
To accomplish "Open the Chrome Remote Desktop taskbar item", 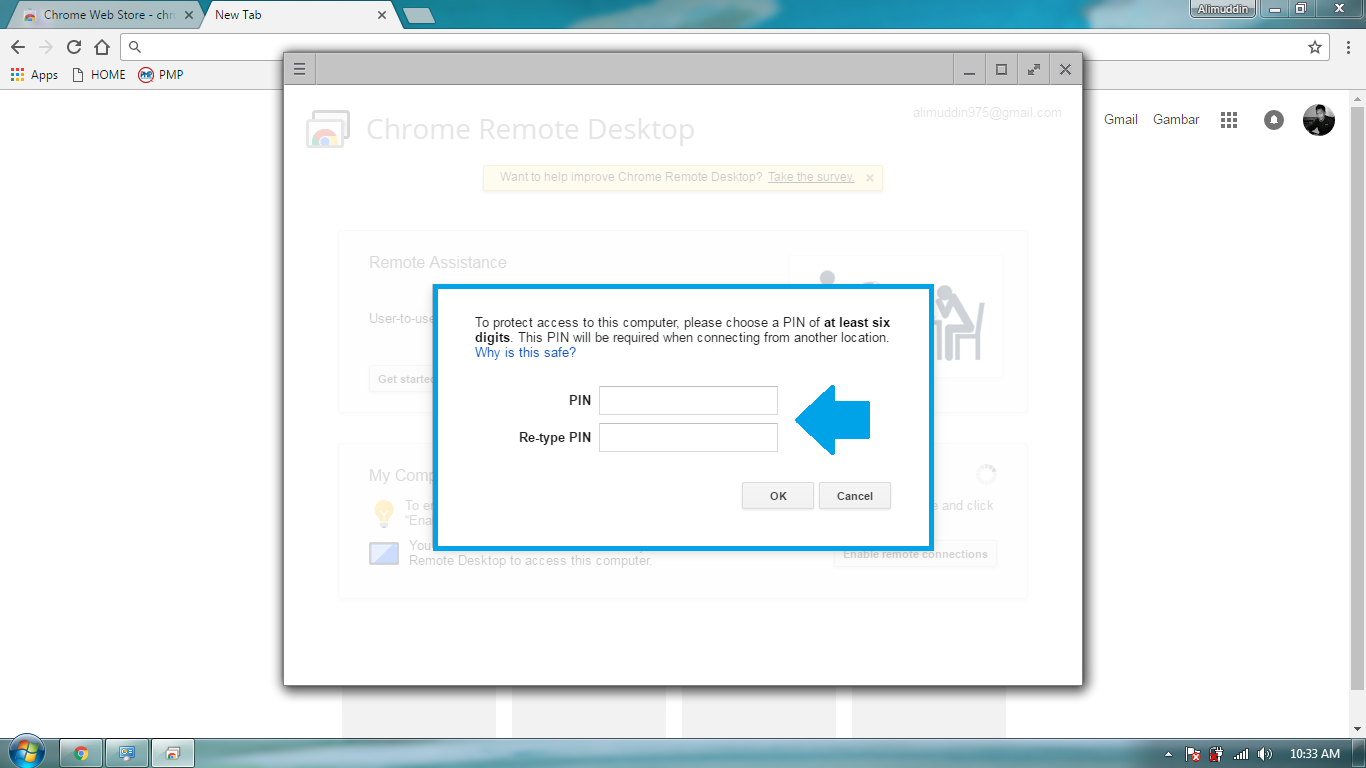I will (x=172, y=753).
